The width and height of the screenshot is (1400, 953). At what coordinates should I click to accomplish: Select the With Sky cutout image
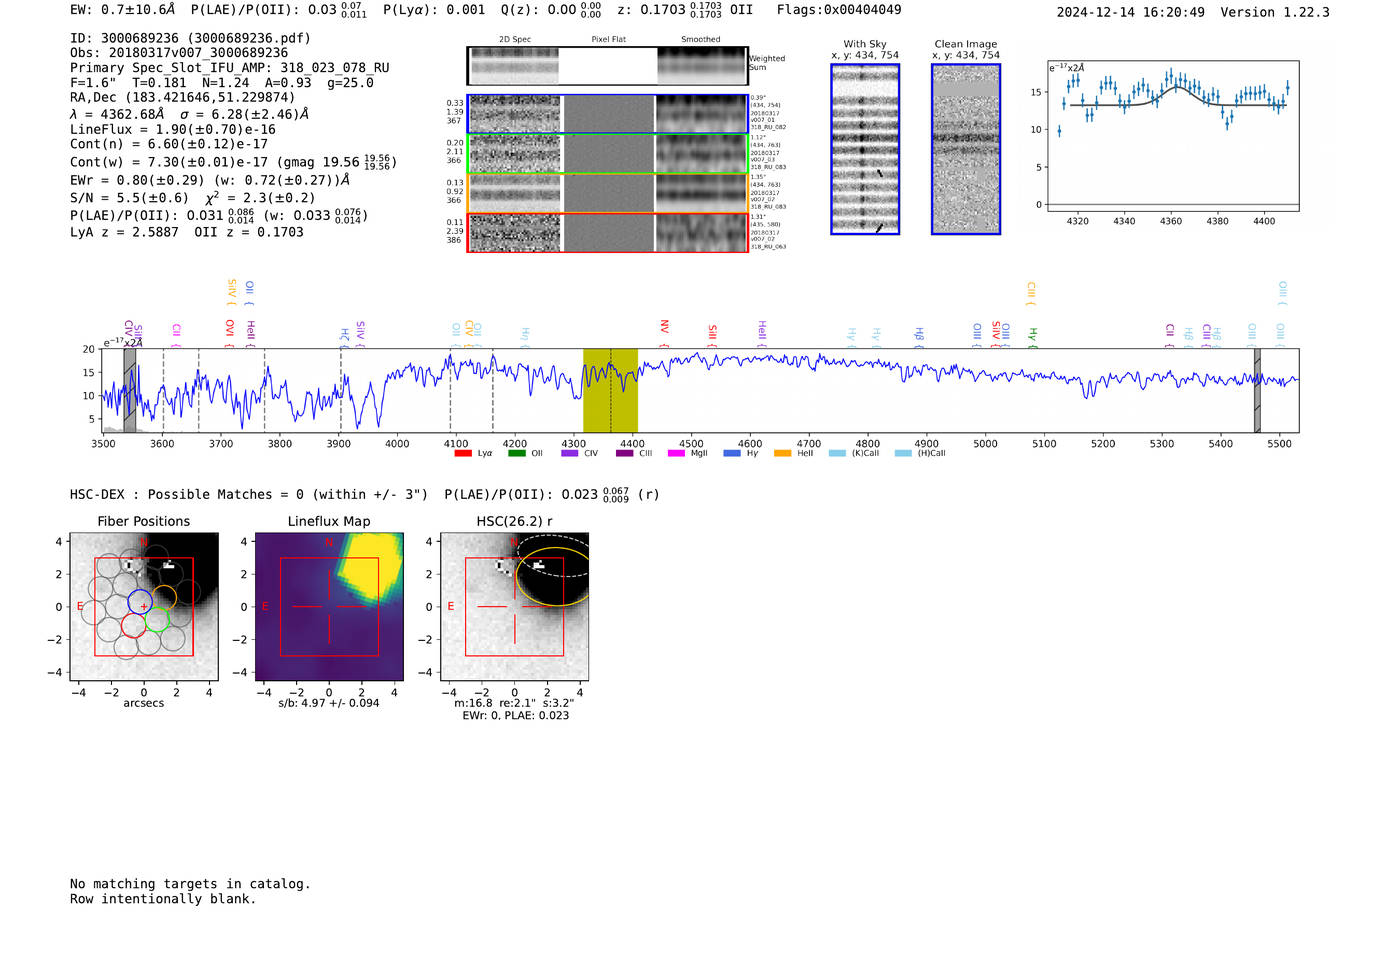coord(865,149)
